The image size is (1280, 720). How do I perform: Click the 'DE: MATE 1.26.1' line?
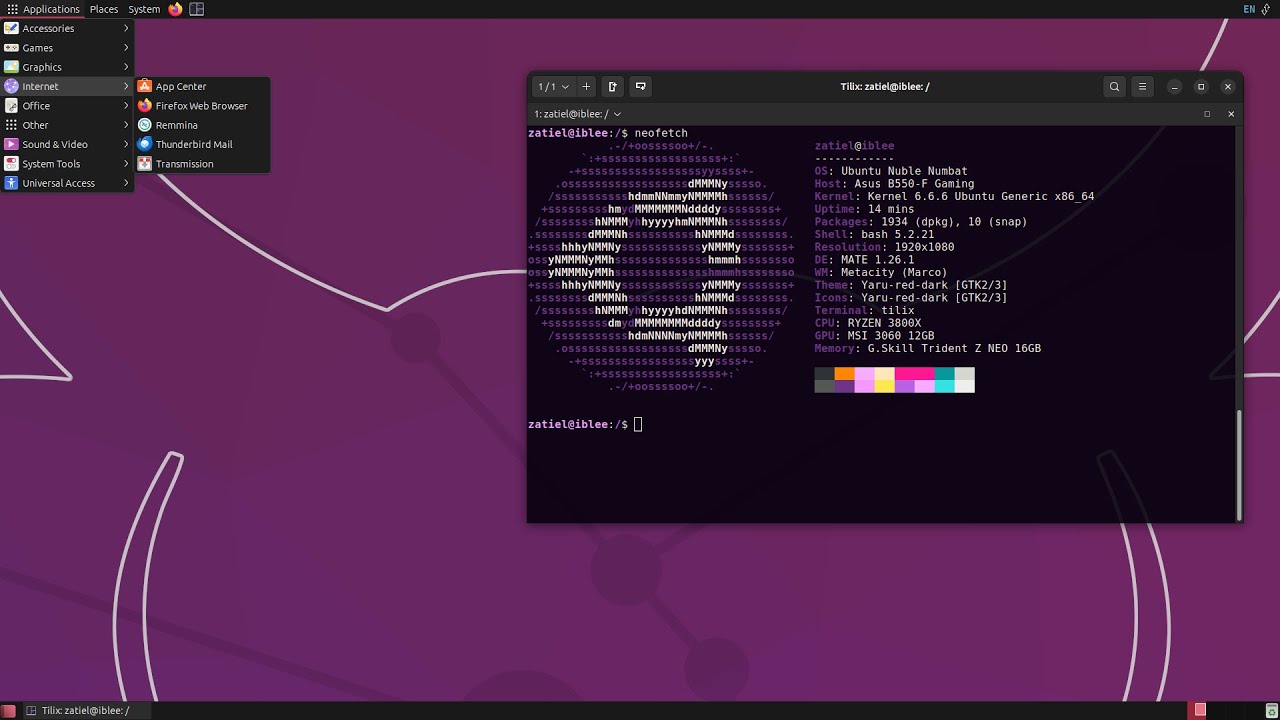click(864, 260)
